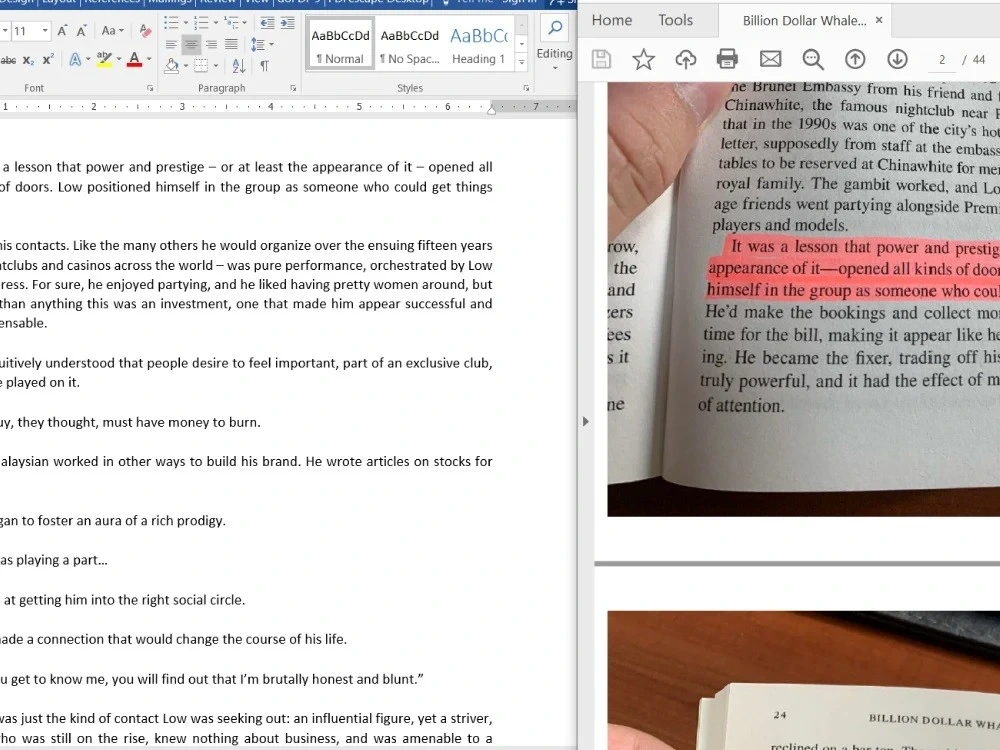
Task: Search text in the PDF
Action: [812, 59]
